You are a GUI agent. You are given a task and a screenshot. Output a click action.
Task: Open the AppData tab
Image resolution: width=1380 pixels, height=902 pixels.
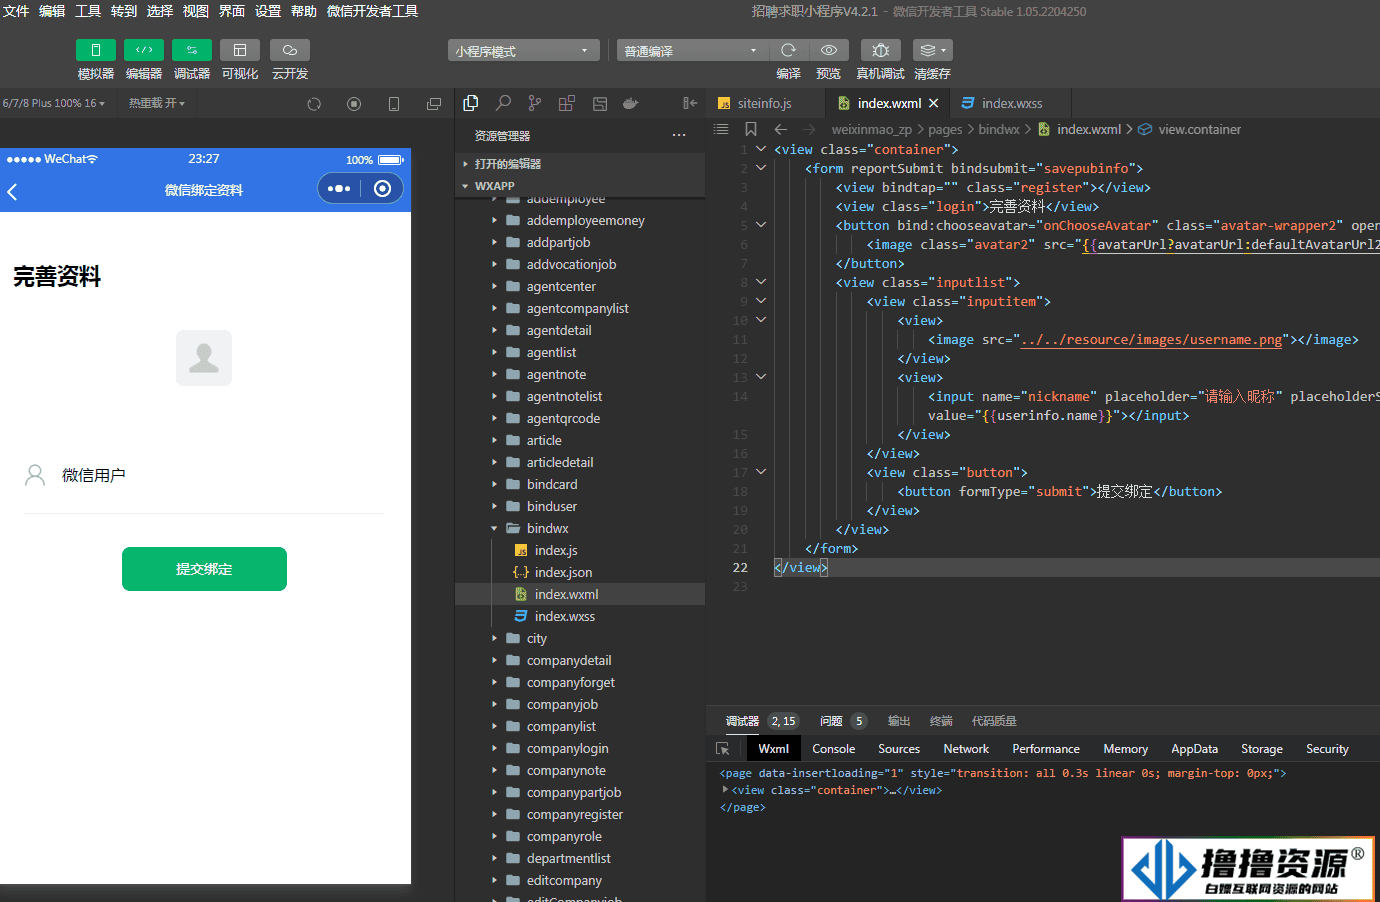[1194, 749]
